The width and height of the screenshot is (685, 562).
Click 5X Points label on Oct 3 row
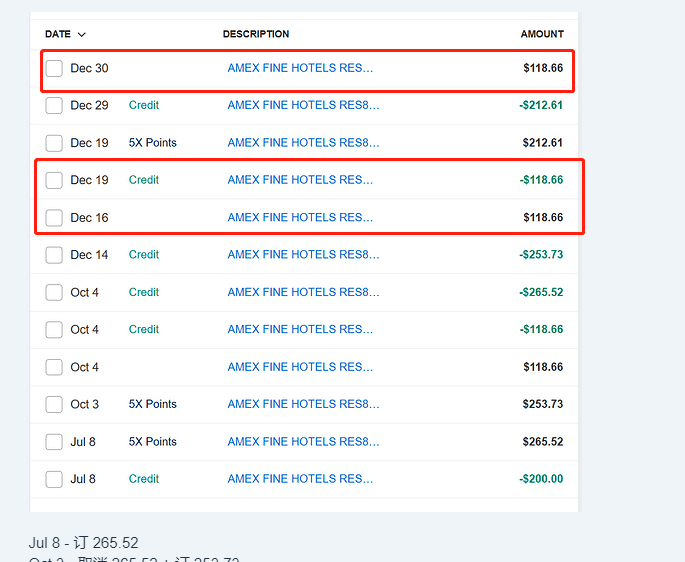152,405
